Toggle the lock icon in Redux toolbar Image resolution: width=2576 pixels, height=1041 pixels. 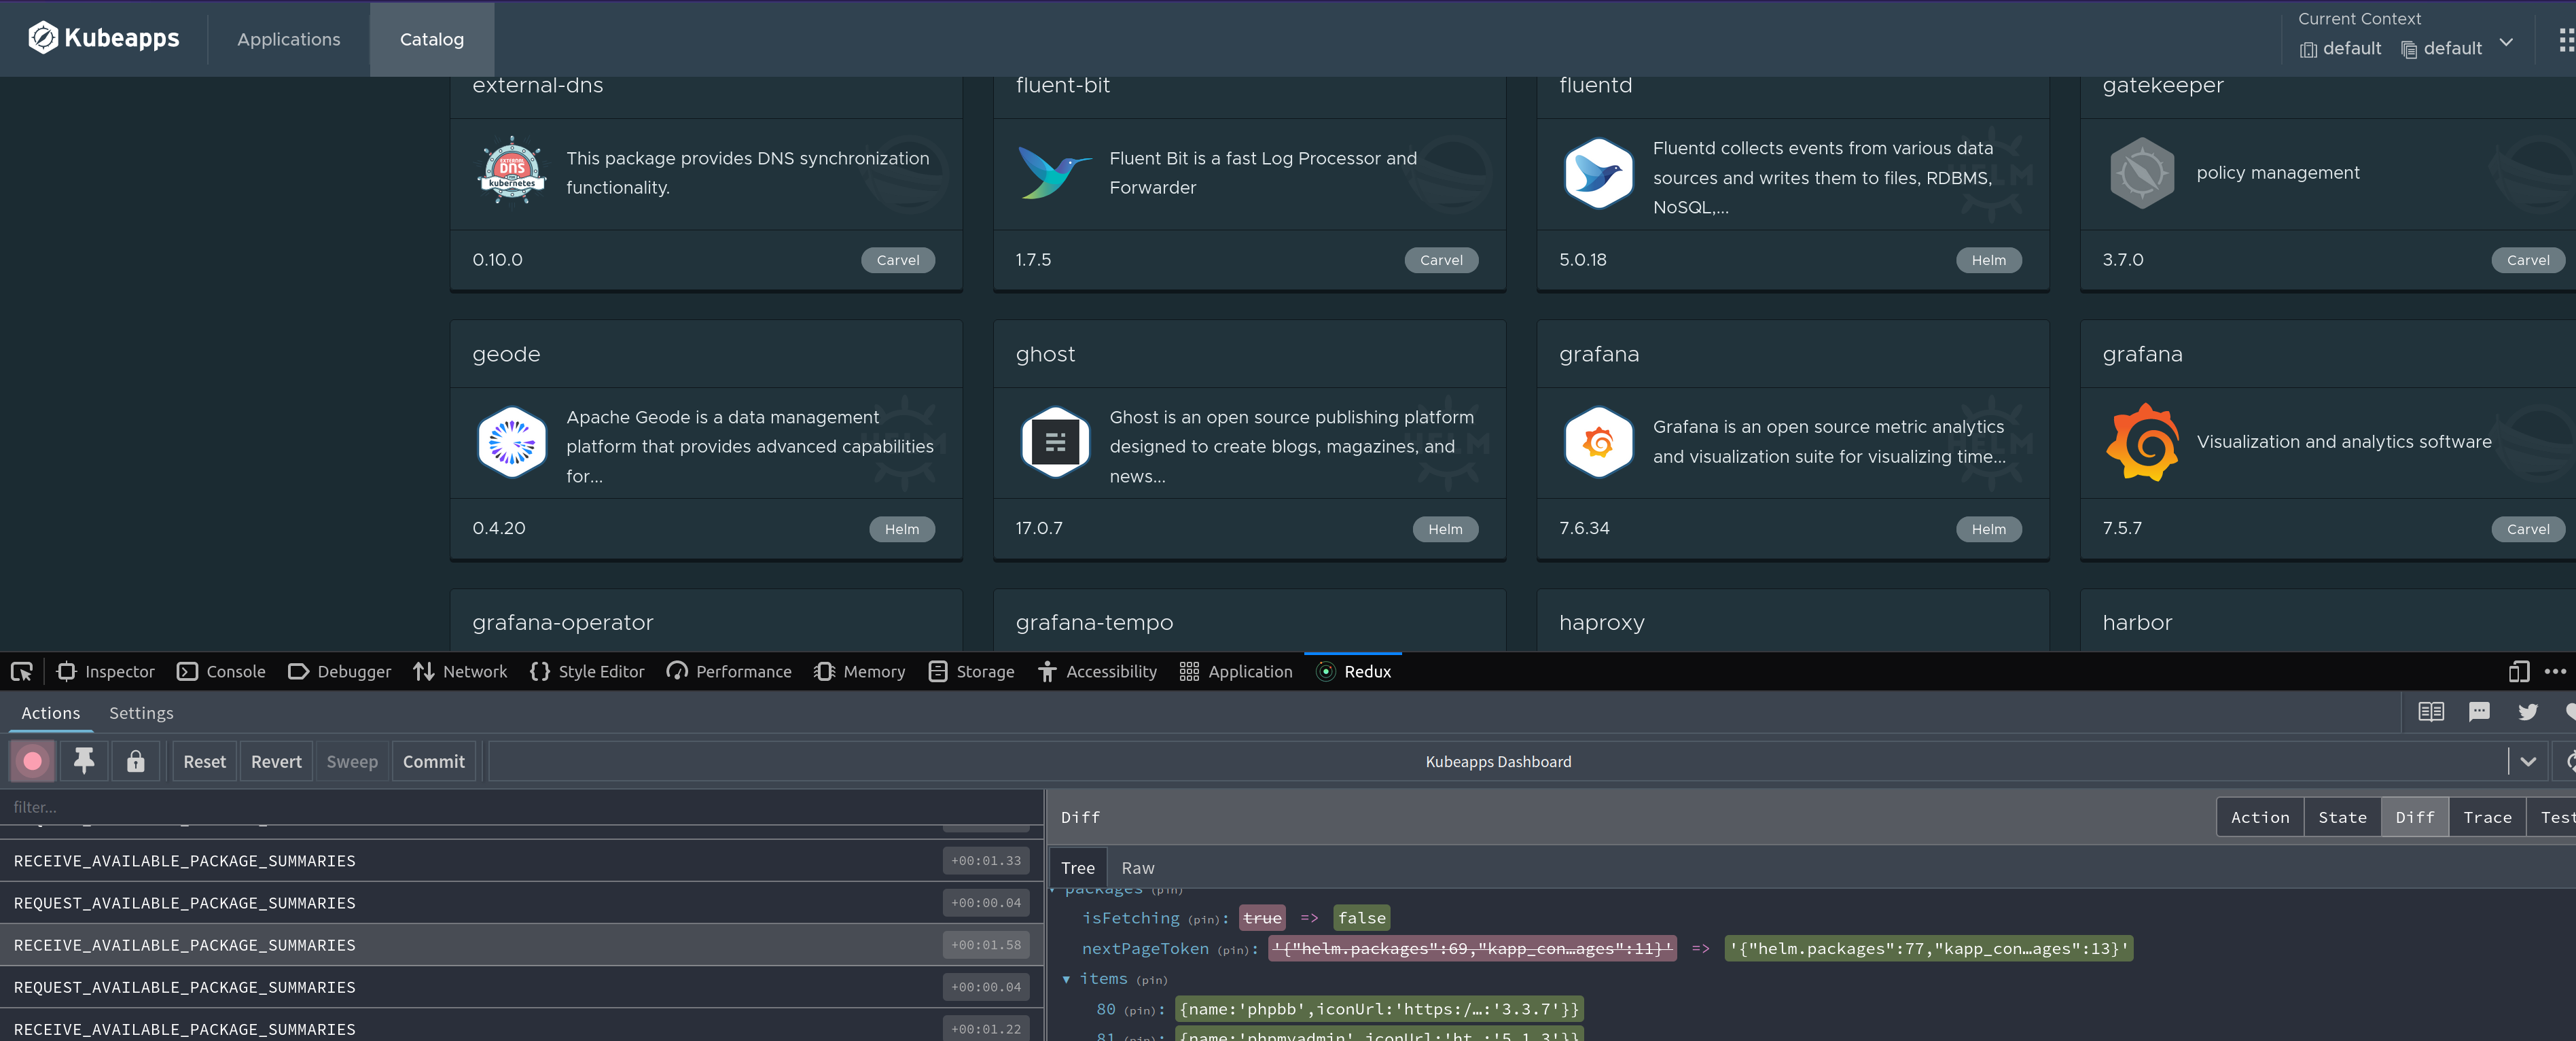click(136, 761)
